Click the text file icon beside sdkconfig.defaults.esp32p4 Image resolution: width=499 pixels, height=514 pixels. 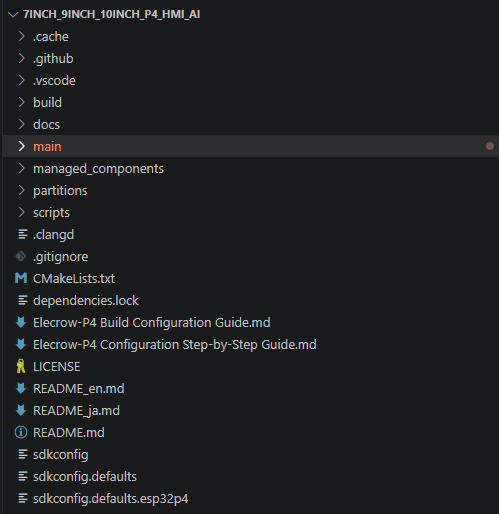pos(23,498)
